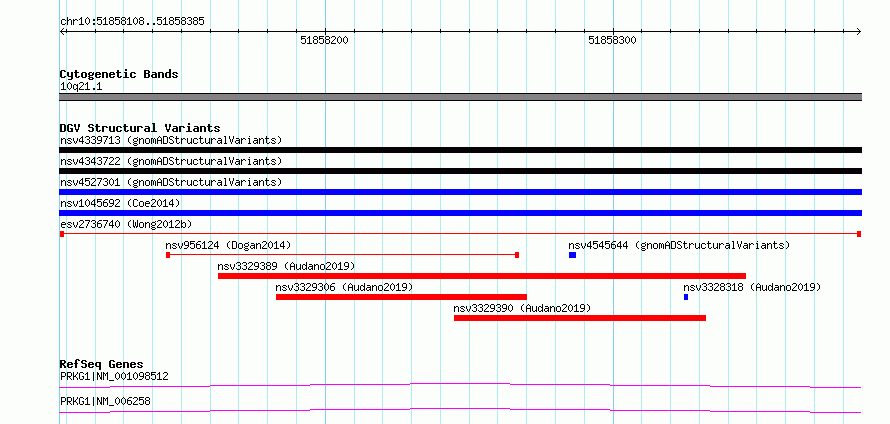This screenshot has height=424, width=890.
Task: Click the PRKG1|NM_001098512 transcript label
Action: [x=114, y=376]
